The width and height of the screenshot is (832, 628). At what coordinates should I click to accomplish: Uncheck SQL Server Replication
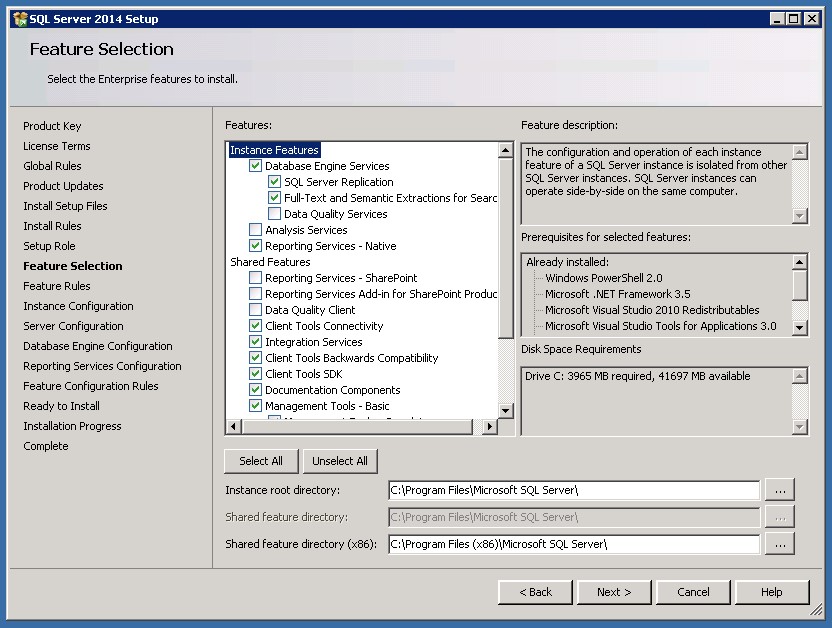[275, 182]
